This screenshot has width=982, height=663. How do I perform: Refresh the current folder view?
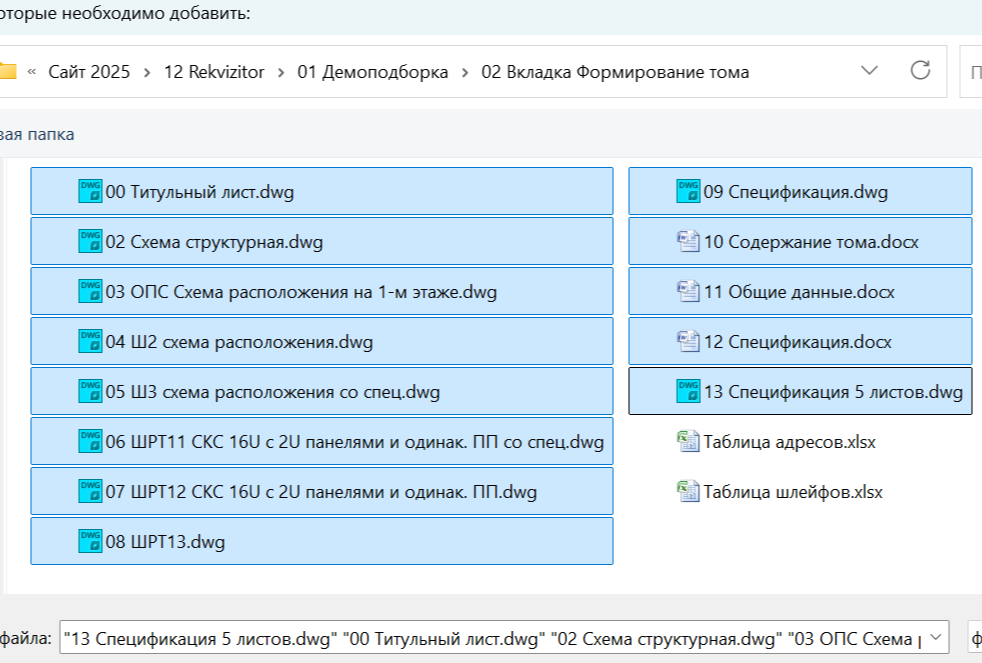click(x=920, y=70)
